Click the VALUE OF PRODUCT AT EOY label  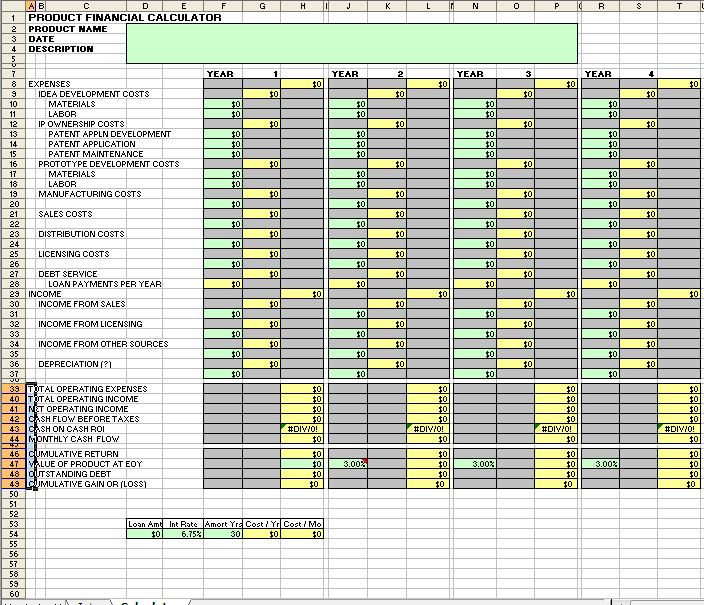tap(85, 464)
